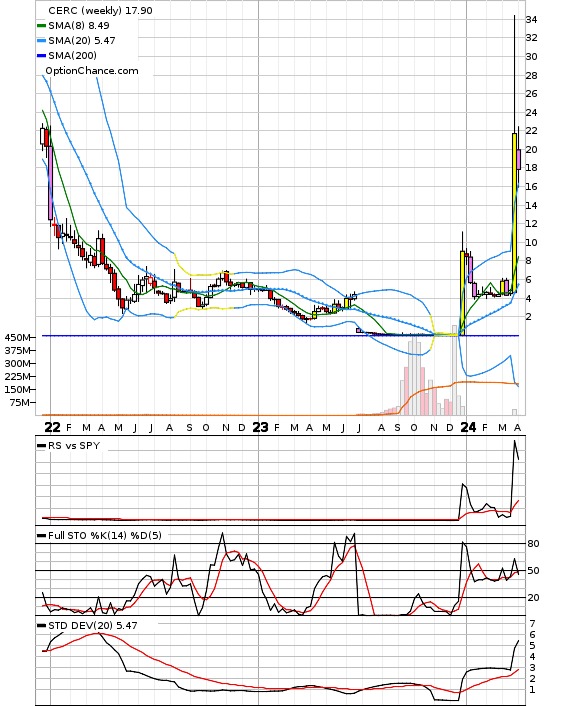Click the light blue SMA(20) legend swatch
The height and width of the screenshot is (706, 566).
(x=41, y=41)
